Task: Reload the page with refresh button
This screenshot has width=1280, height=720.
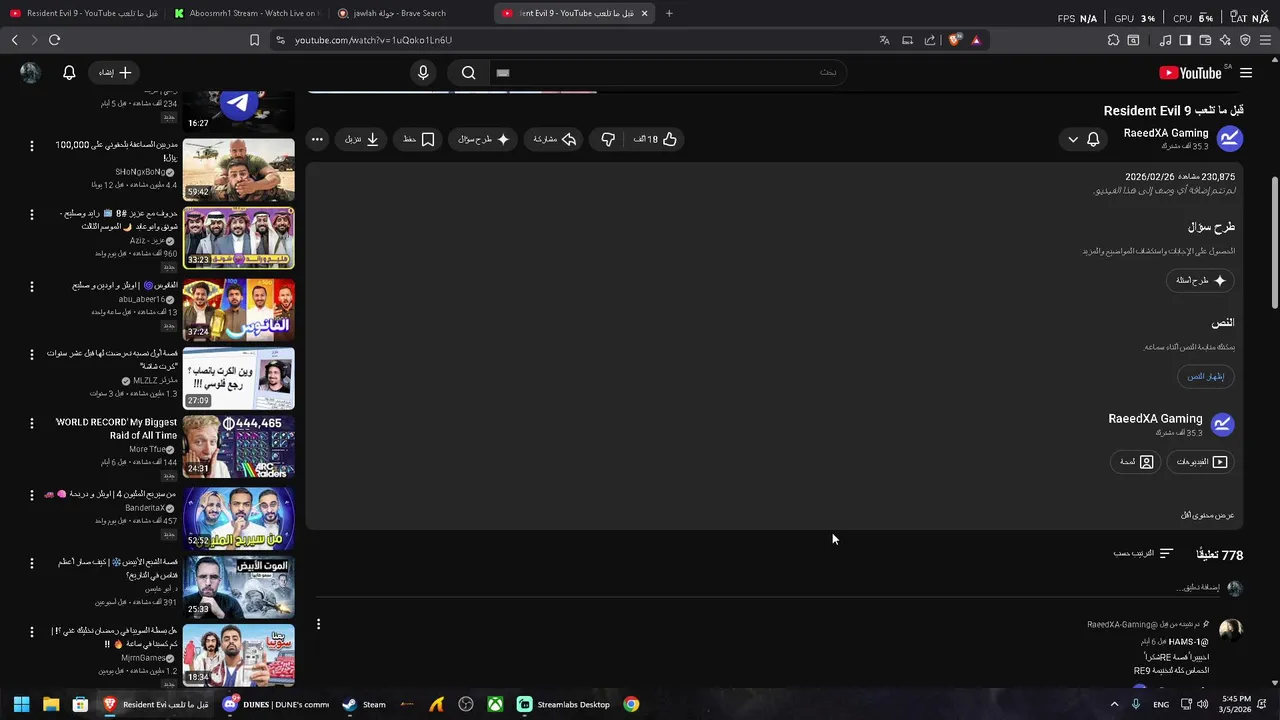Action: click(x=54, y=40)
